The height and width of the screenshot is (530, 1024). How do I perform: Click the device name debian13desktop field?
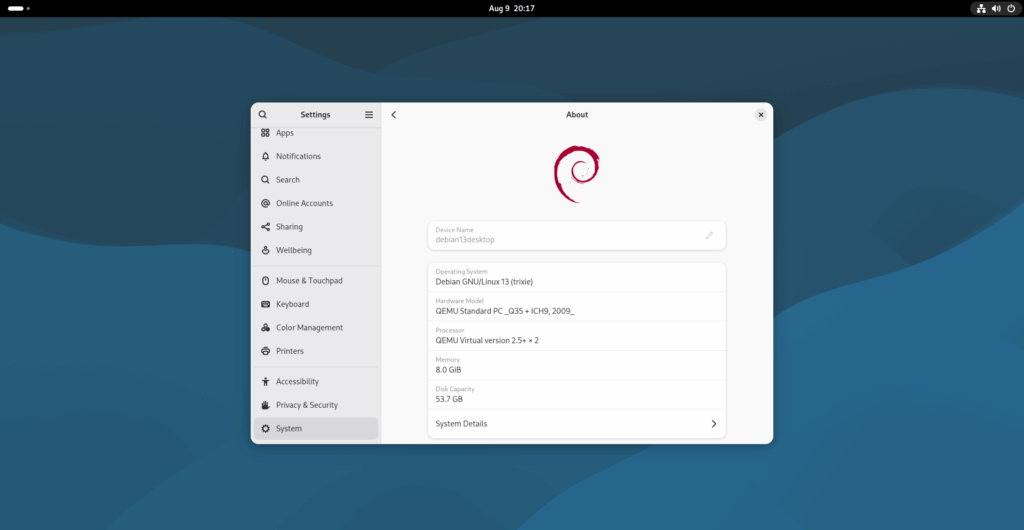tap(577, 235)
